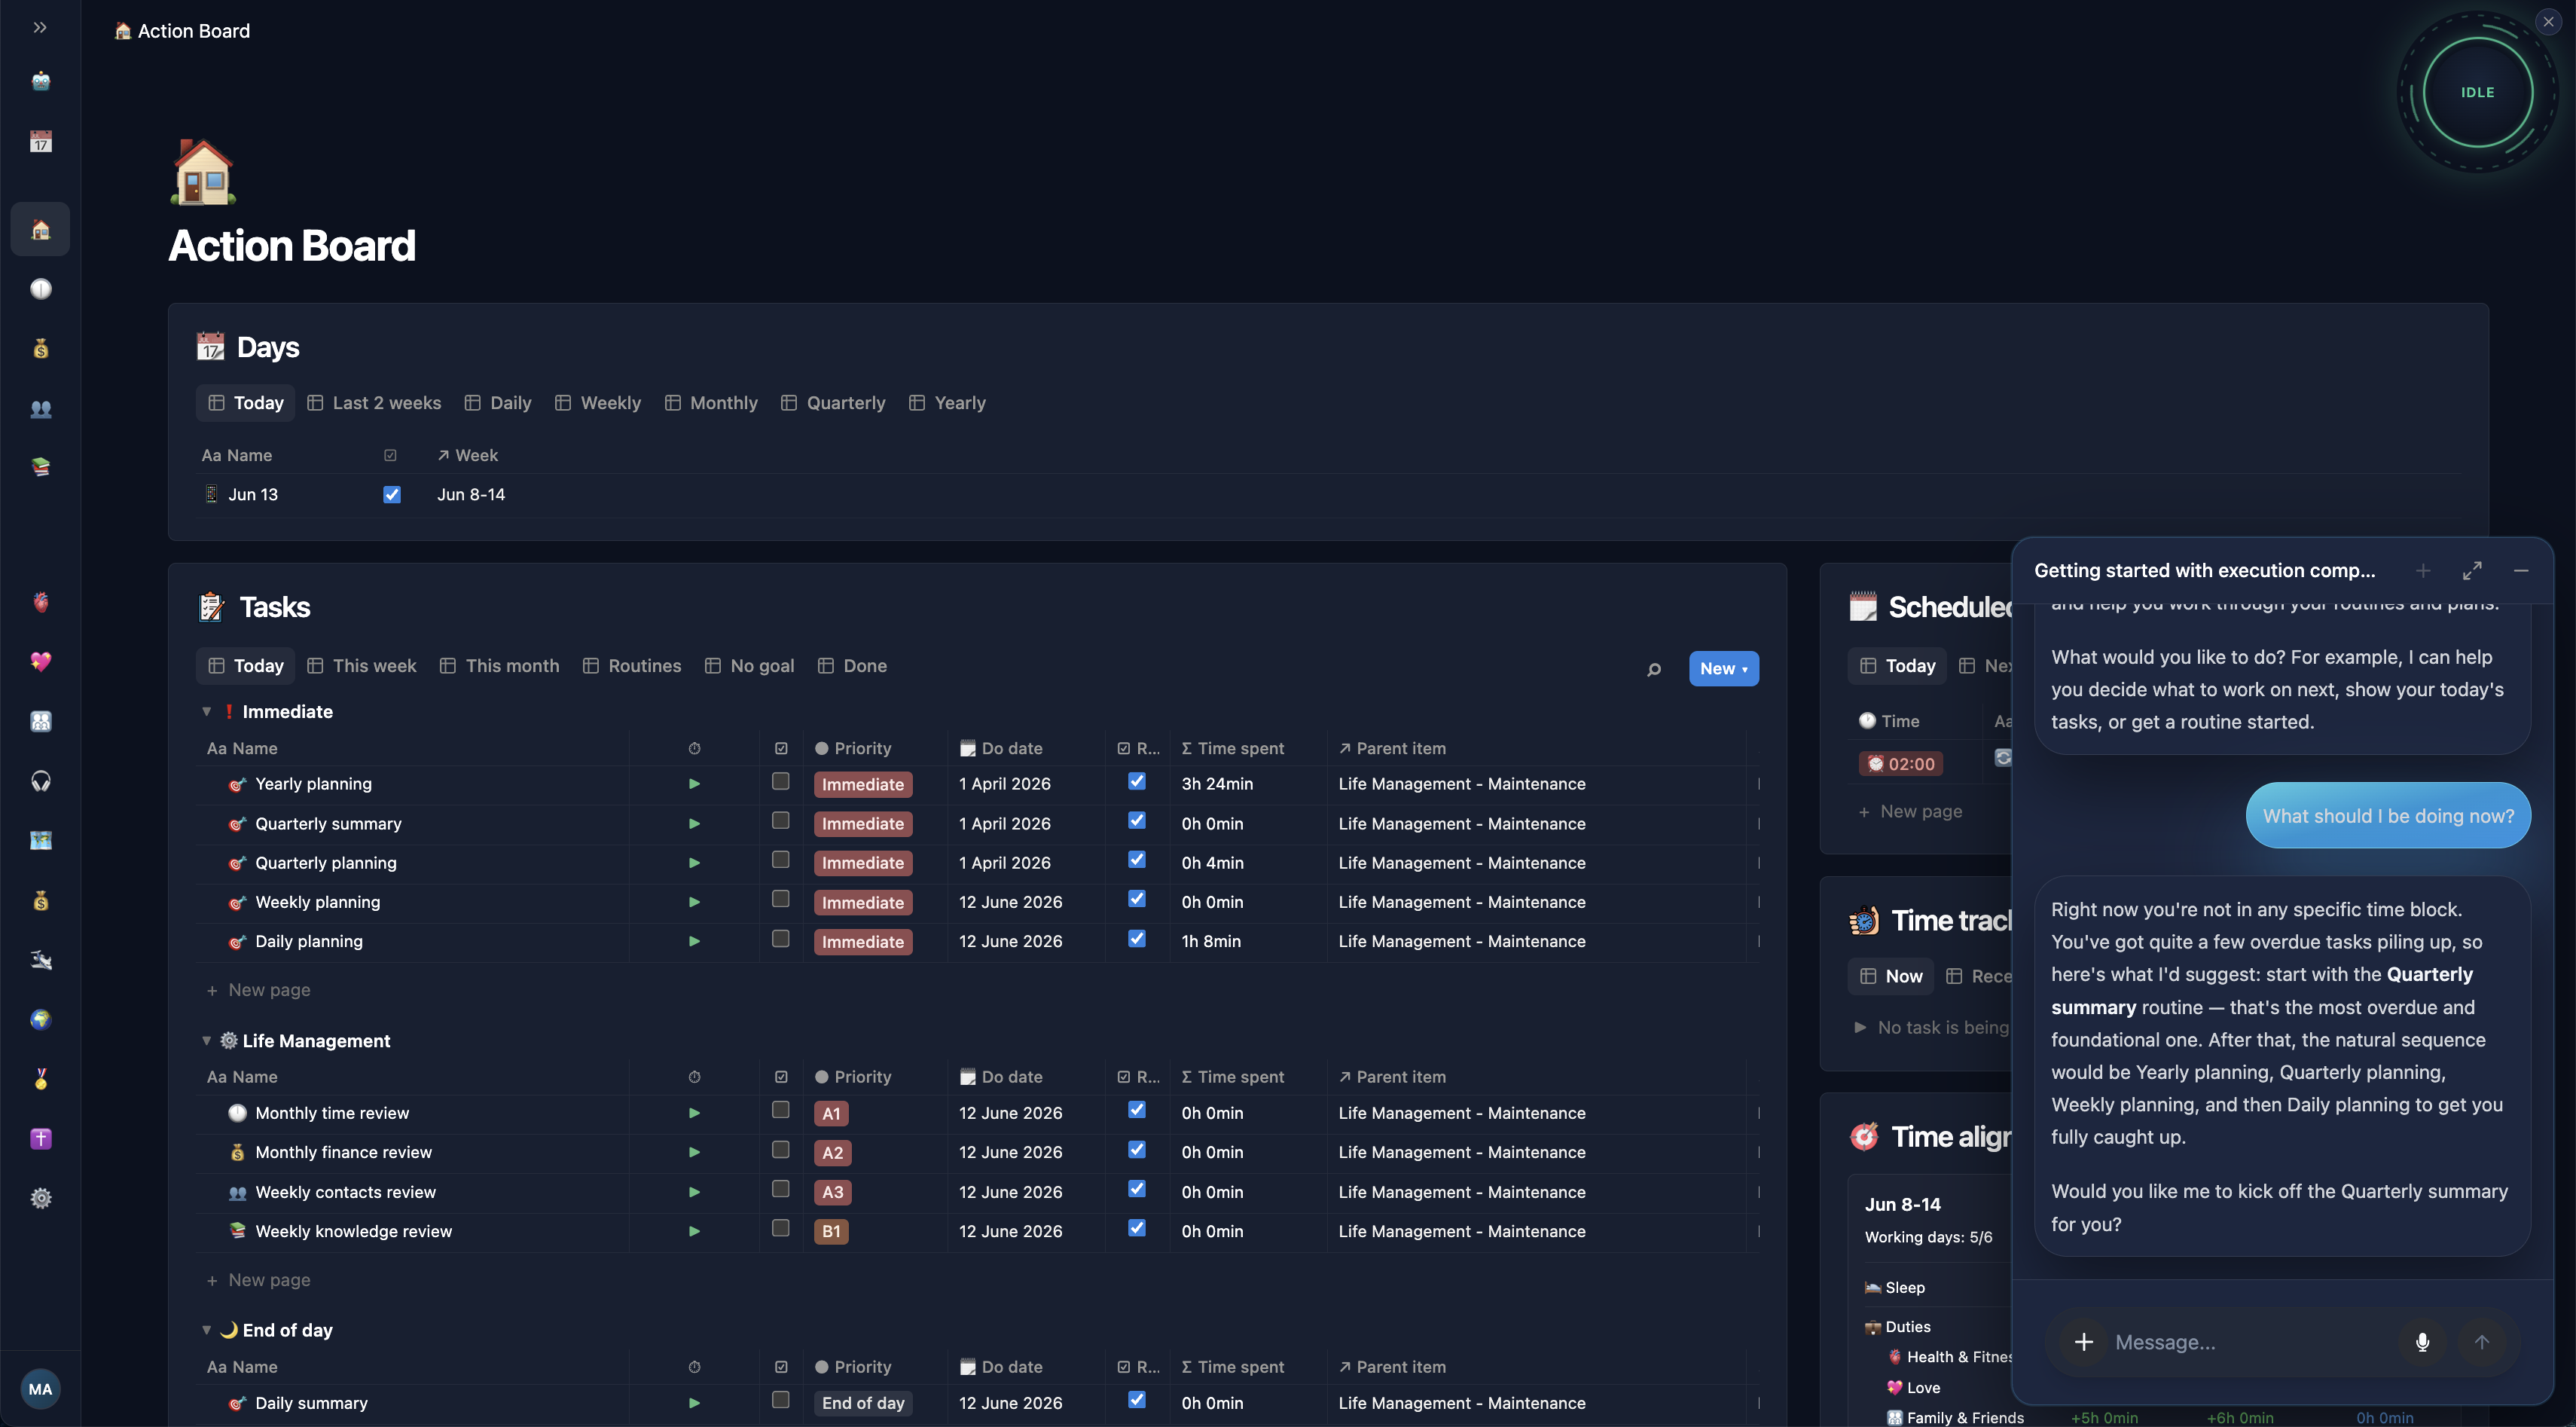This screenshot has width=2576, height=1427.
Task: Open the B1 priority tag dropdown
Action: (831, 1232)
